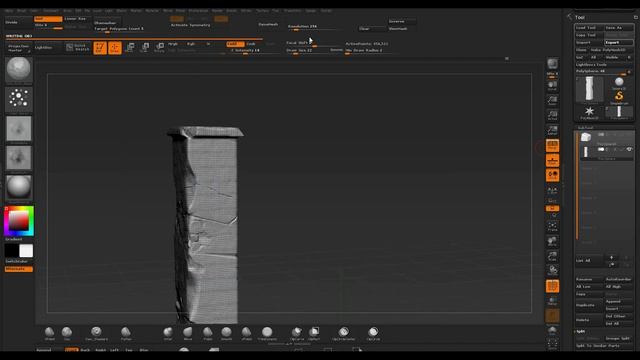Select the ClipCircle brush
The height and width of the screenshot is (360, 640).
coord(373,333)
